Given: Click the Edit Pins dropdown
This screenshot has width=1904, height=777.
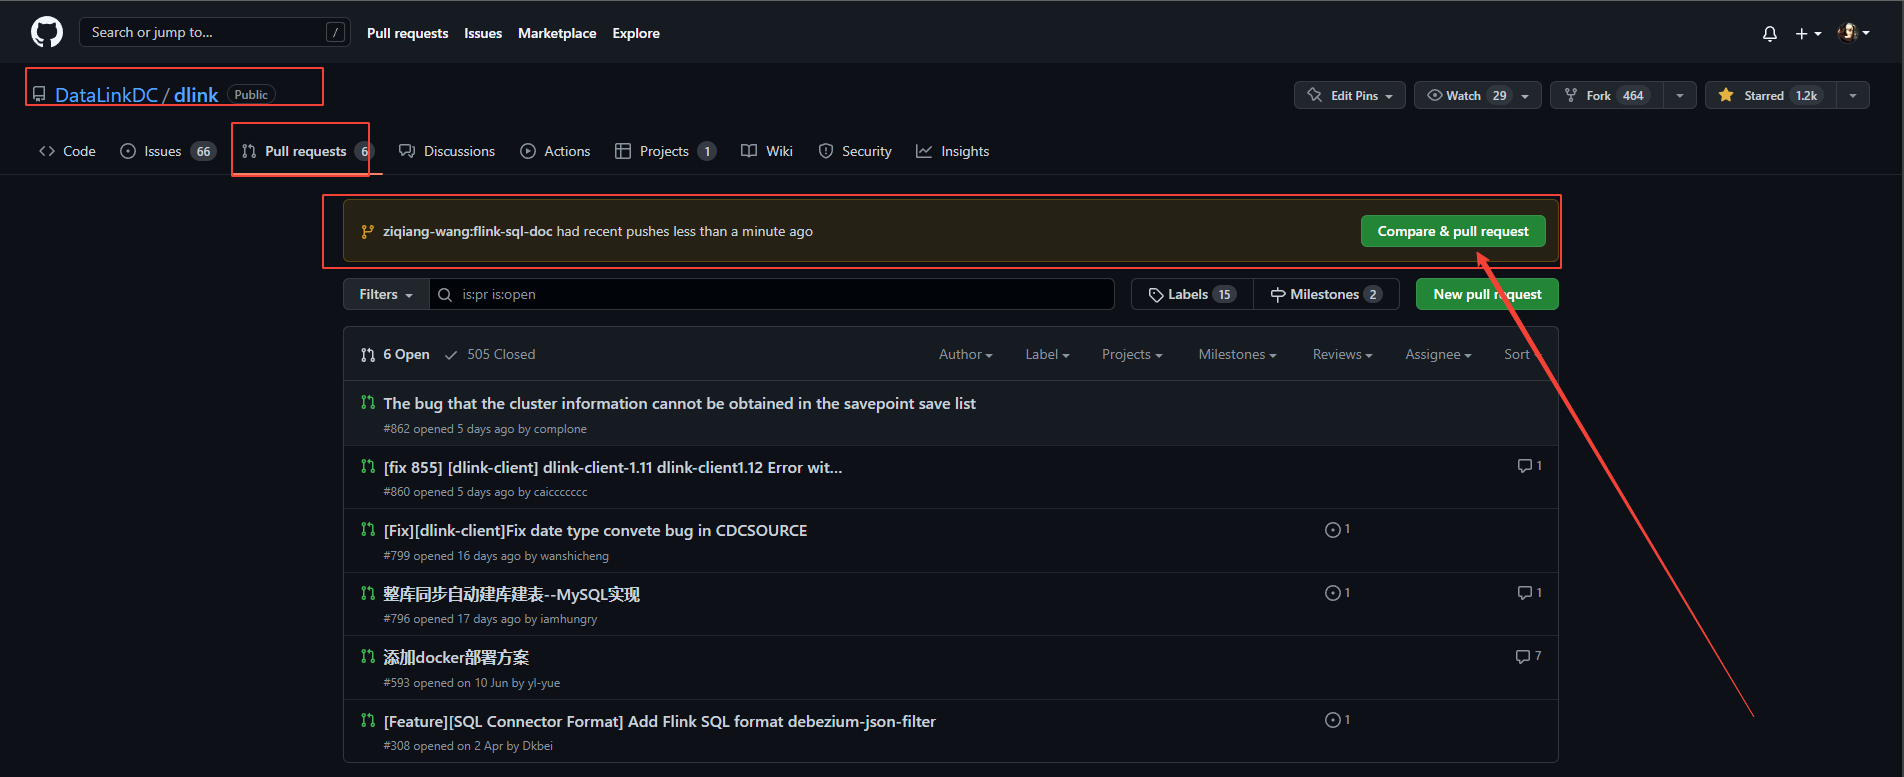Looking at the screenshot, I should click(1350, 95).
